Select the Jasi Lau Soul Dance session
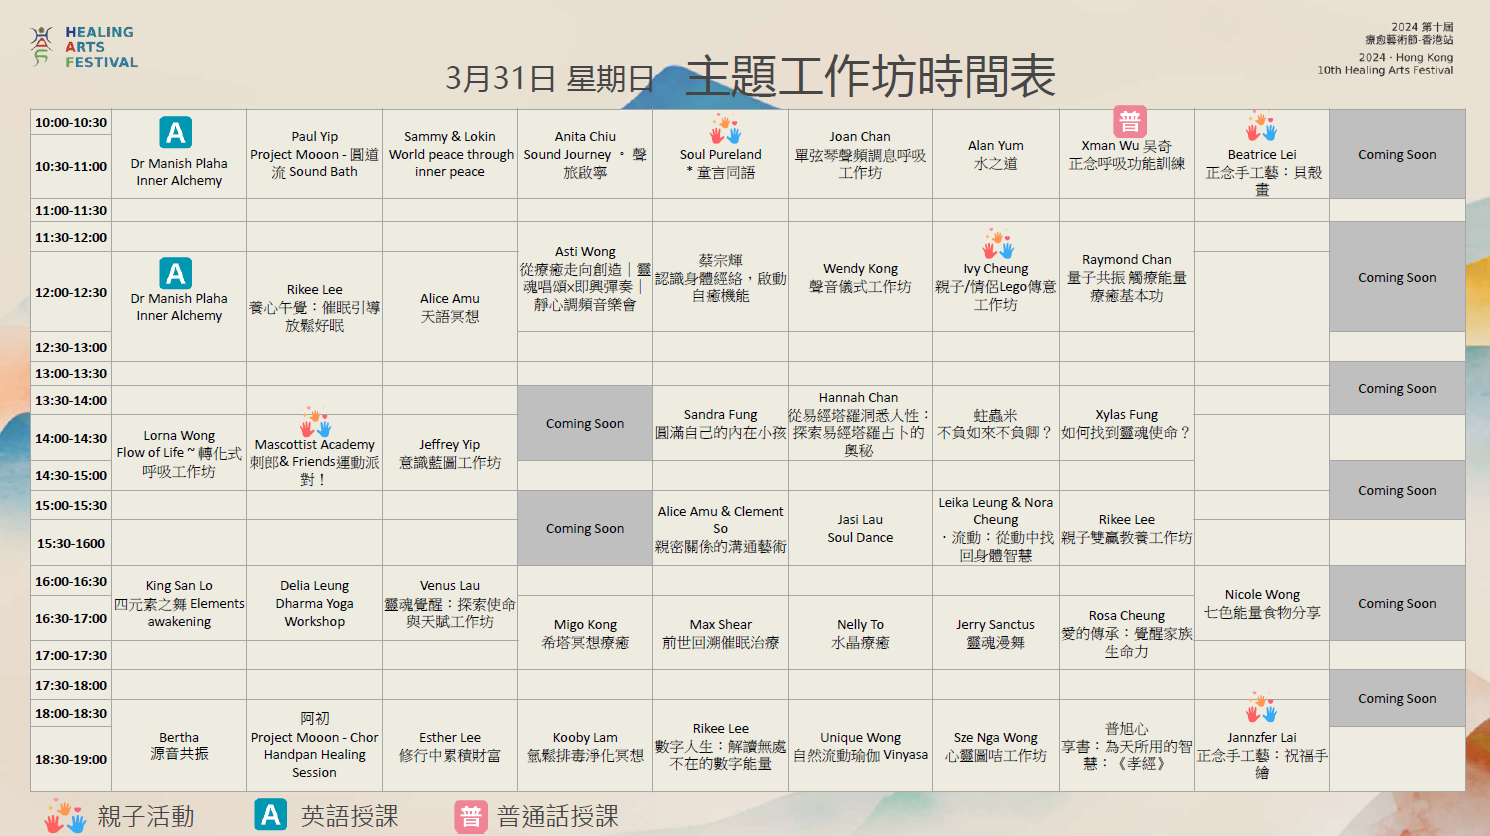Screen dimensions: 1490x836 pyautogui.click(x=860, y=528)
